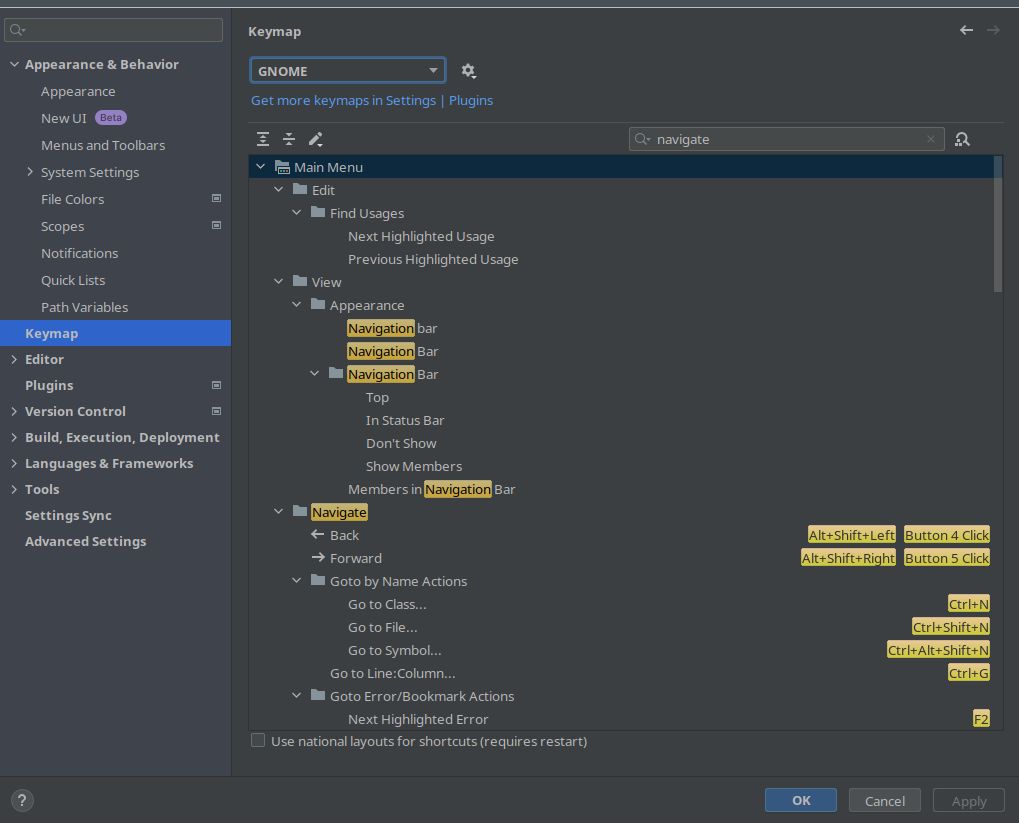Open the help question mark button
1019x823 pixels.
coord(22,800)
